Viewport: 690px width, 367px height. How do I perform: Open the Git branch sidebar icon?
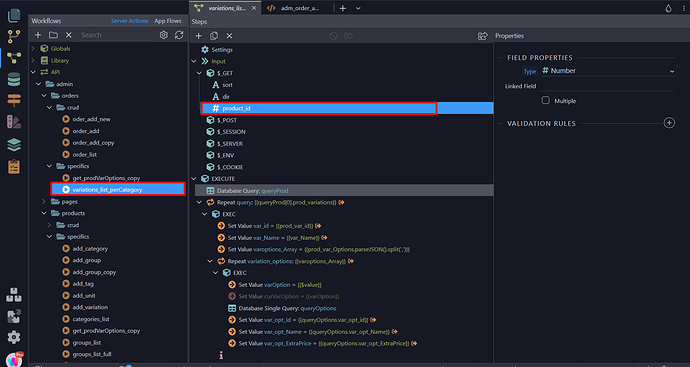pyautogui.click(x=14, y=37)
